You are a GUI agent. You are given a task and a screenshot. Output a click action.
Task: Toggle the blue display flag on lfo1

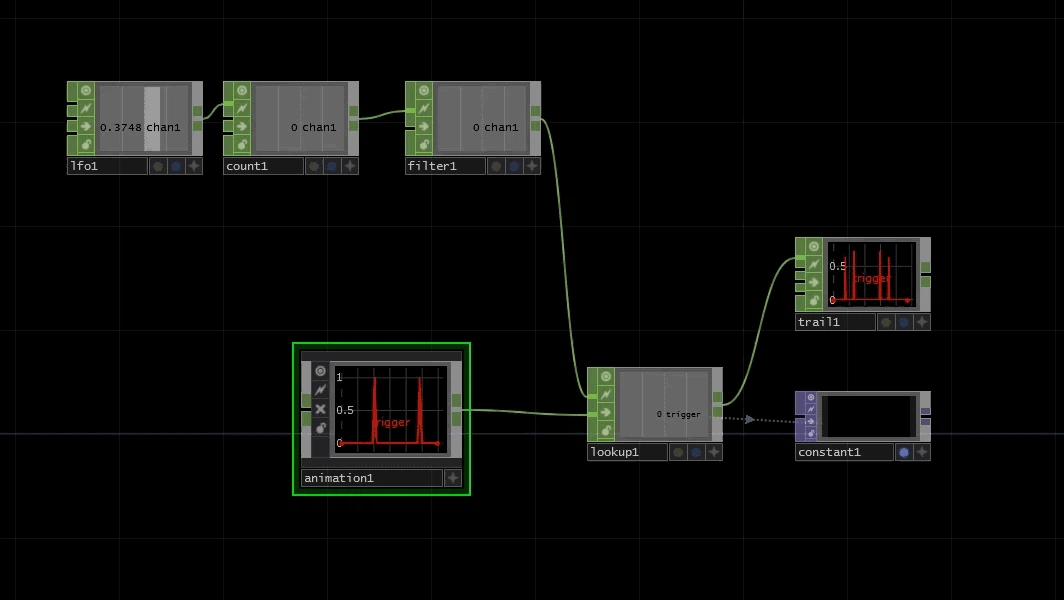coord(176,166)
